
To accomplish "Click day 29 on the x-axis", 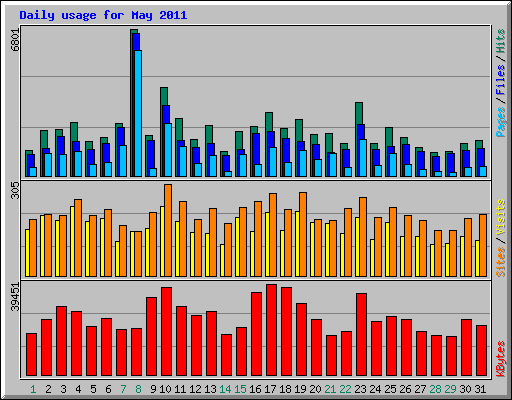I will coord(450,389).
